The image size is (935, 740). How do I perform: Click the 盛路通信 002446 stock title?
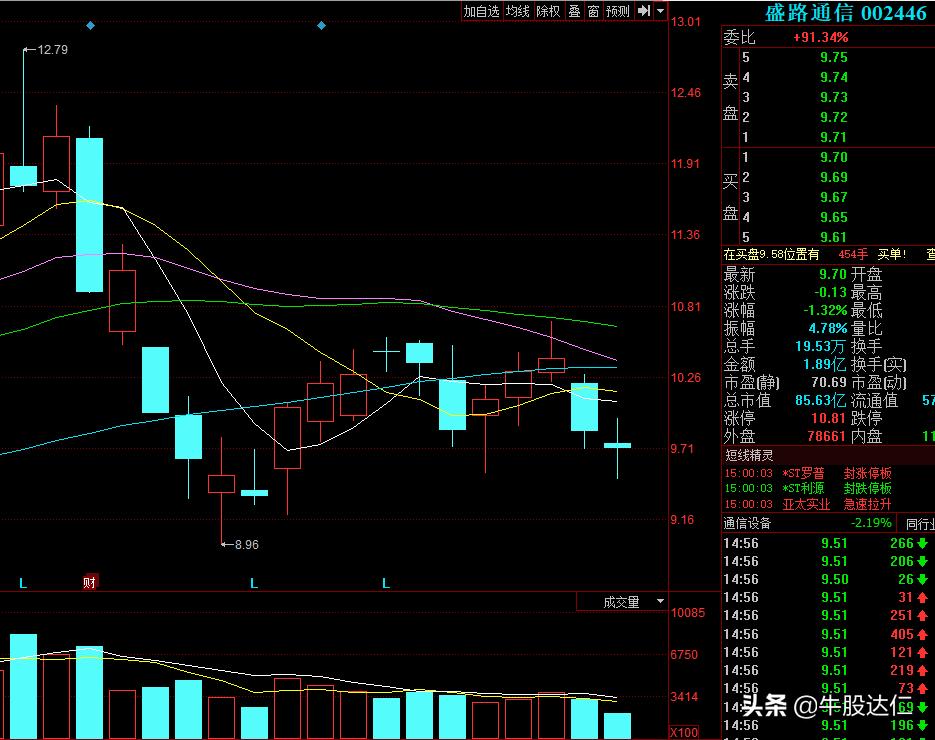[846, 13]
